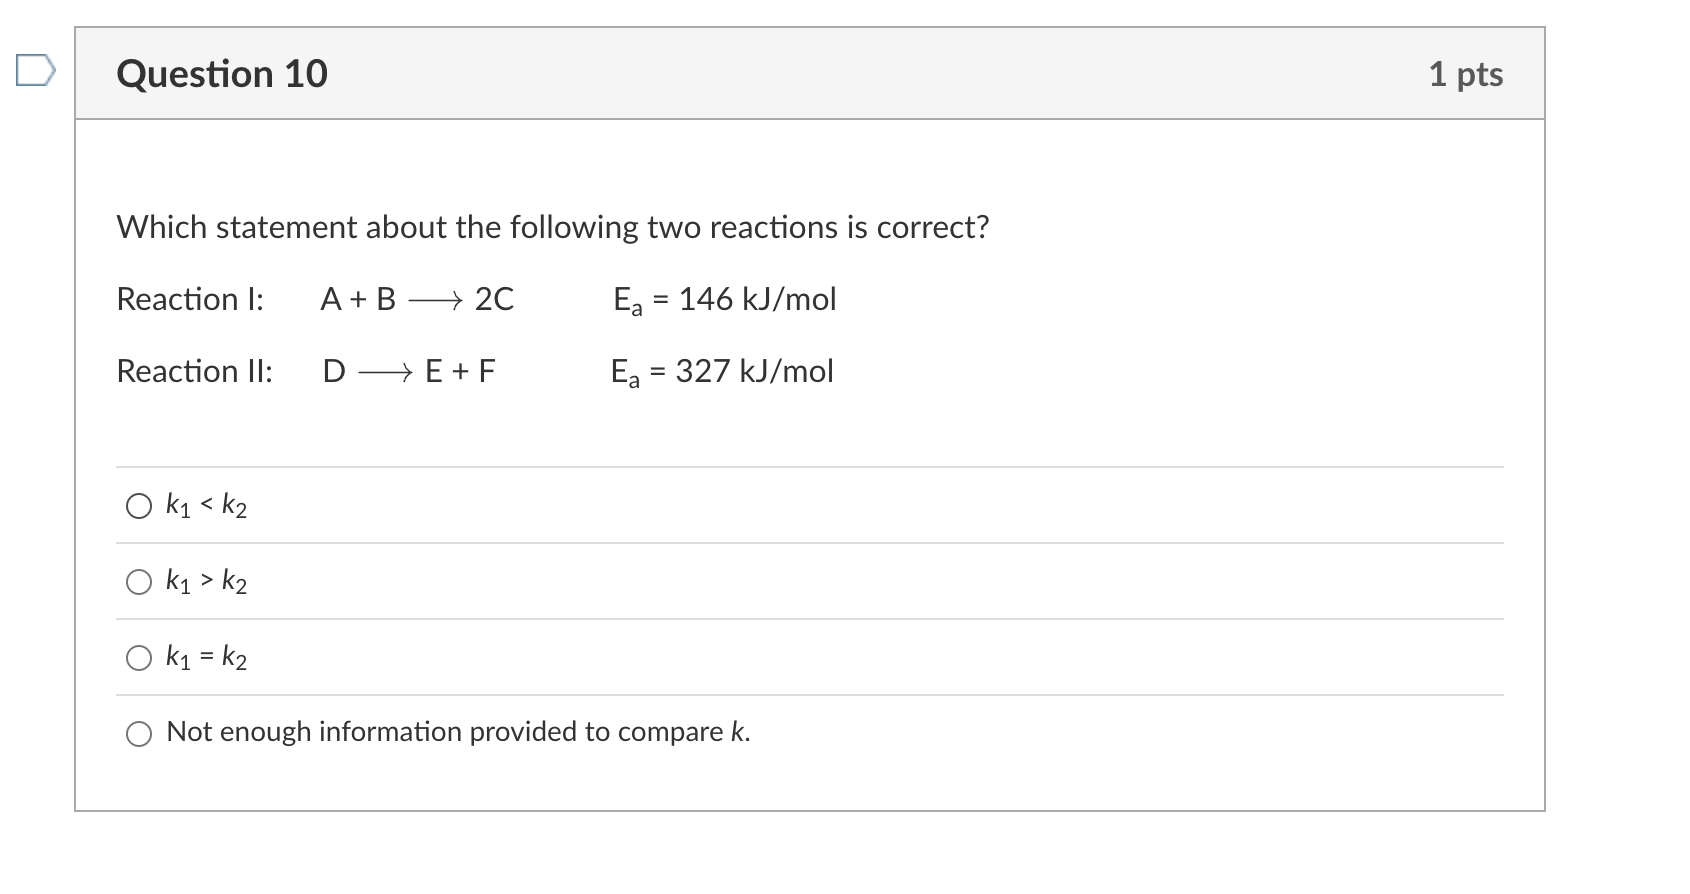Select the radio button for k₁ > k₂
This screenshot has height=894, width=1690.
[139, 581]
